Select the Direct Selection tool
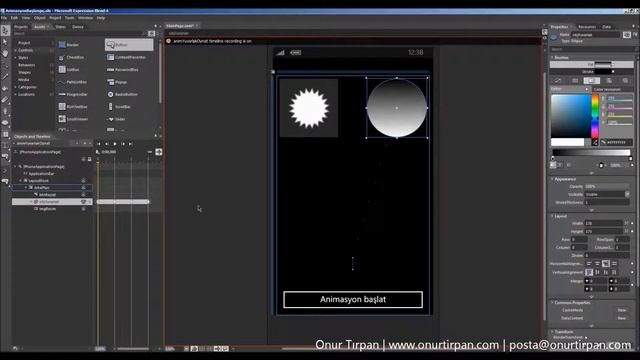Image resolution: width=640 pixels, height=360 pixels. point(5,42)
